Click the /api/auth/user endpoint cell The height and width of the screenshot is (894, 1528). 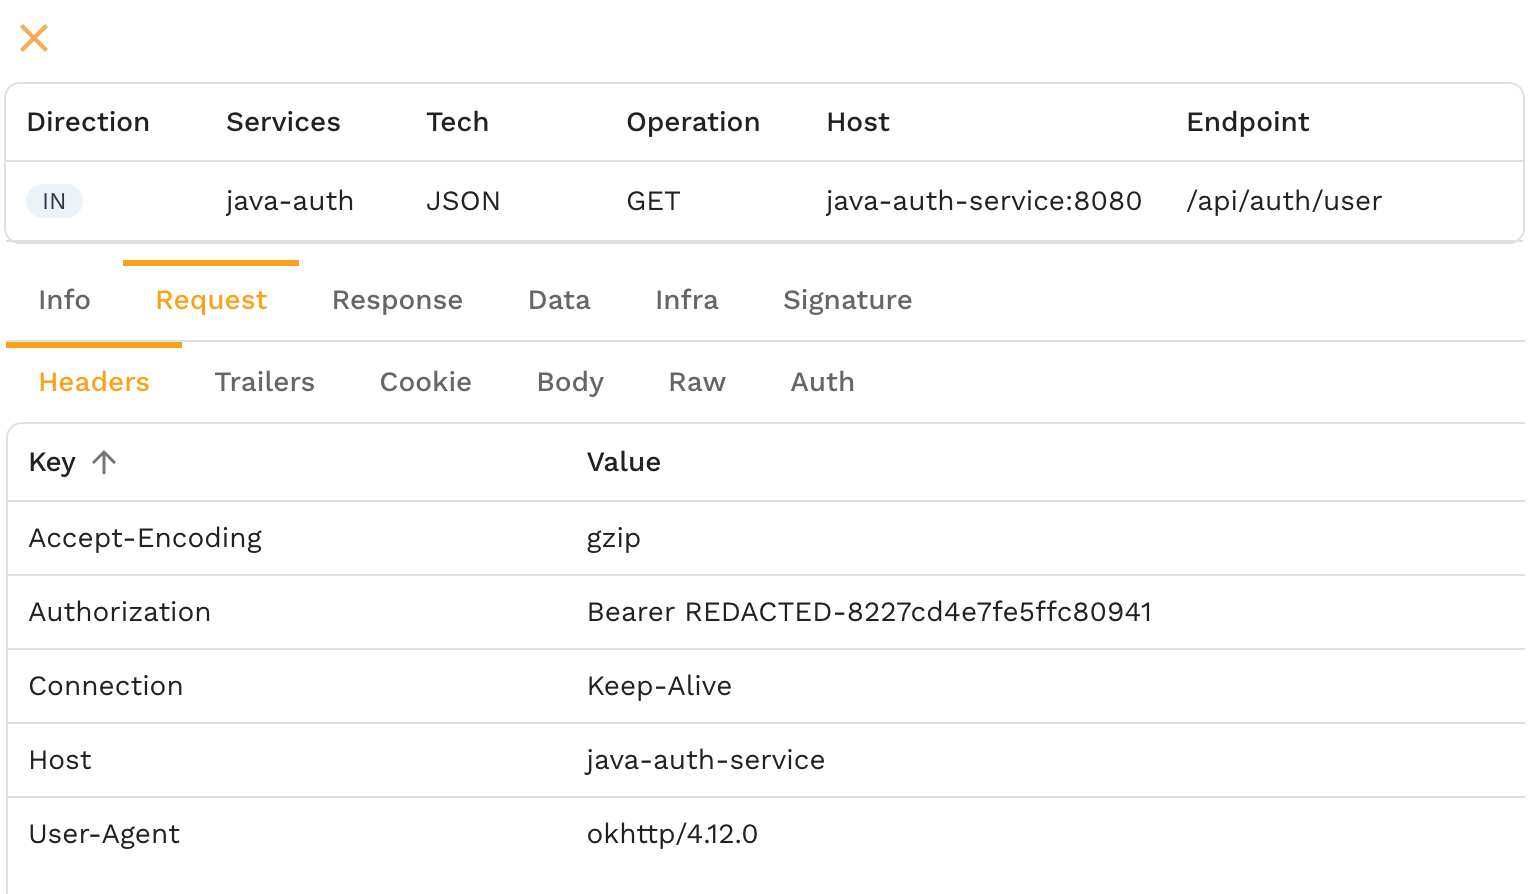click(x=1284, y=201)
